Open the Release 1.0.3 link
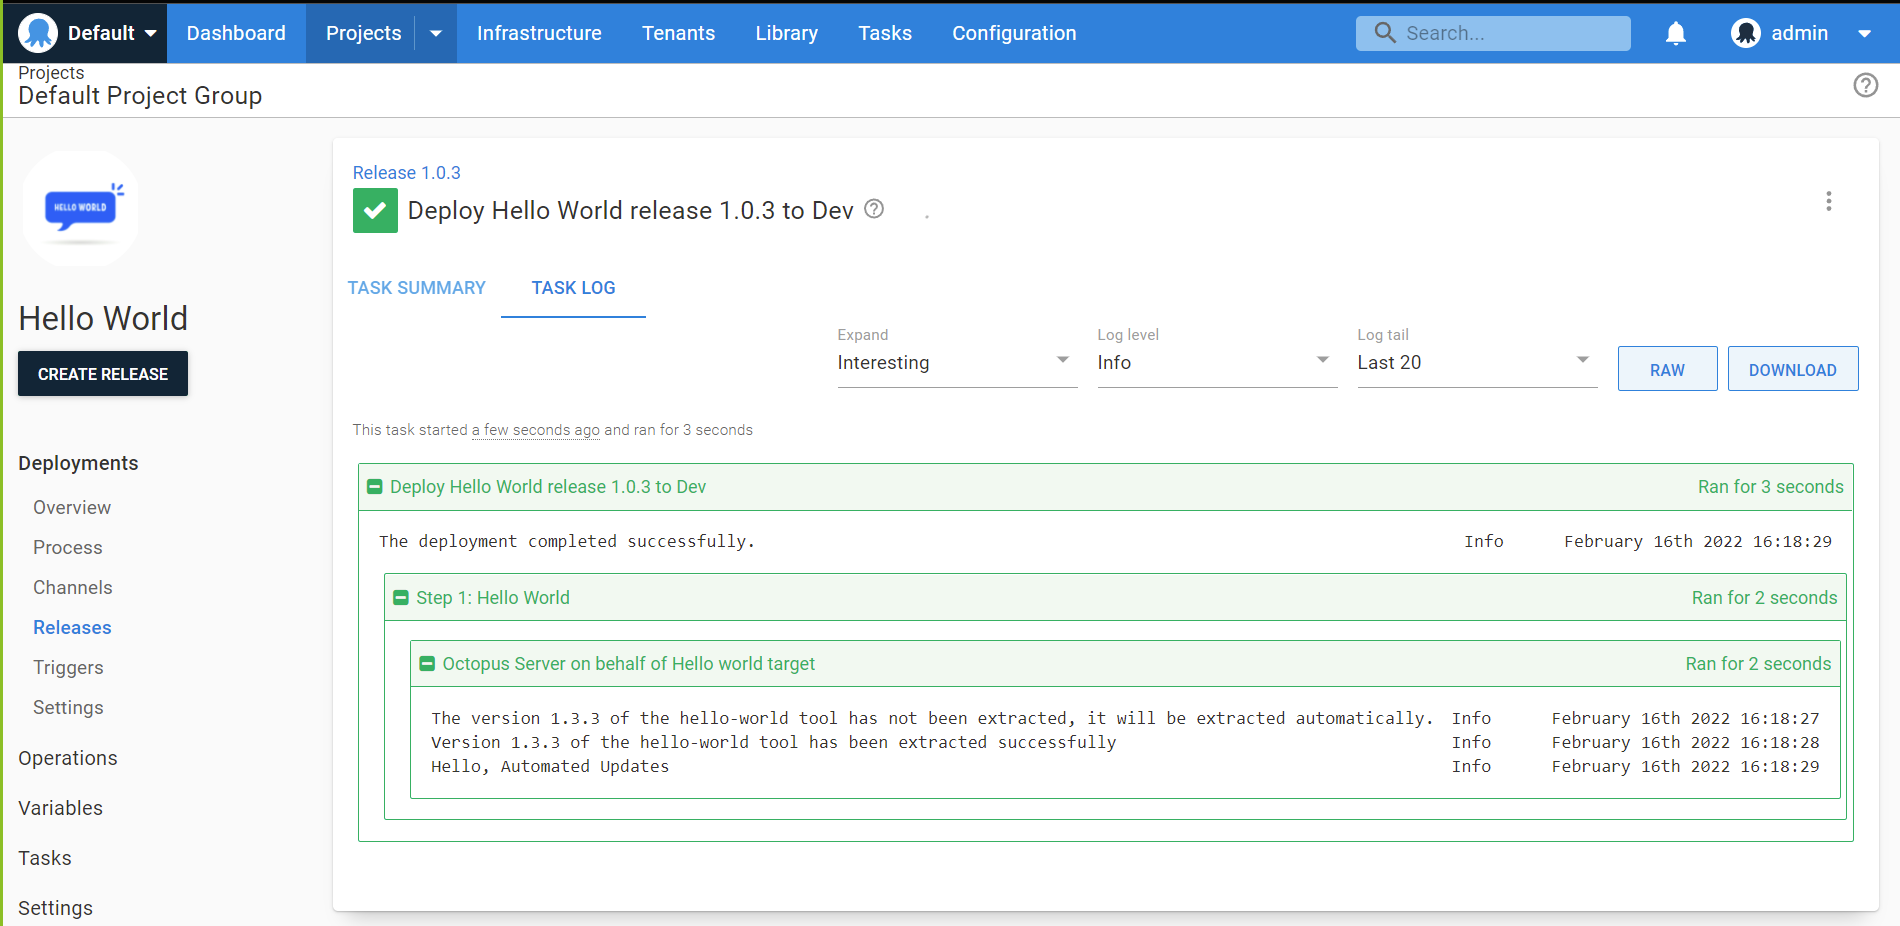The height and width of the screenshot is (926, 1900). point(406,172)
